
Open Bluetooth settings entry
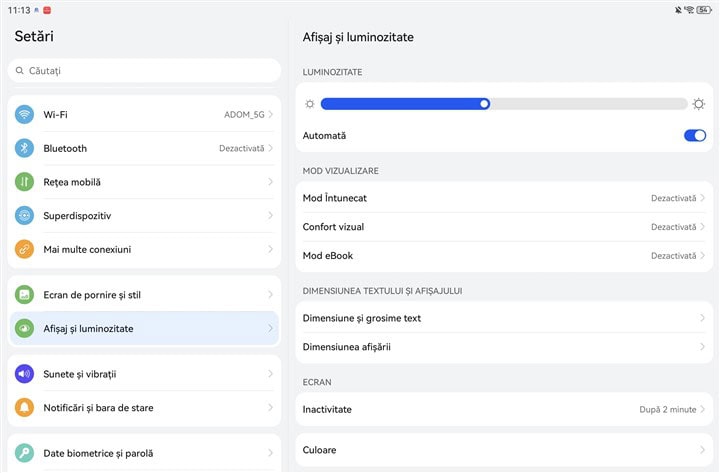(x=144, y=148)
